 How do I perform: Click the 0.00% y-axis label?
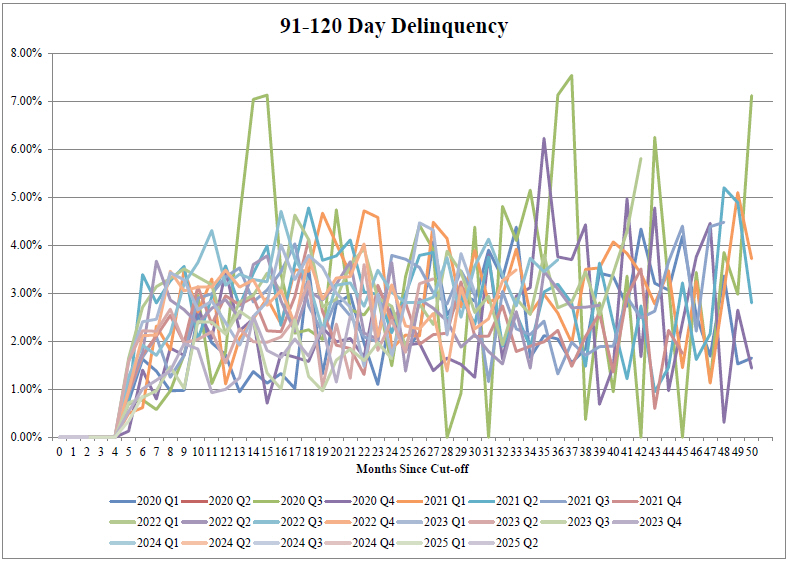point(25,437)
